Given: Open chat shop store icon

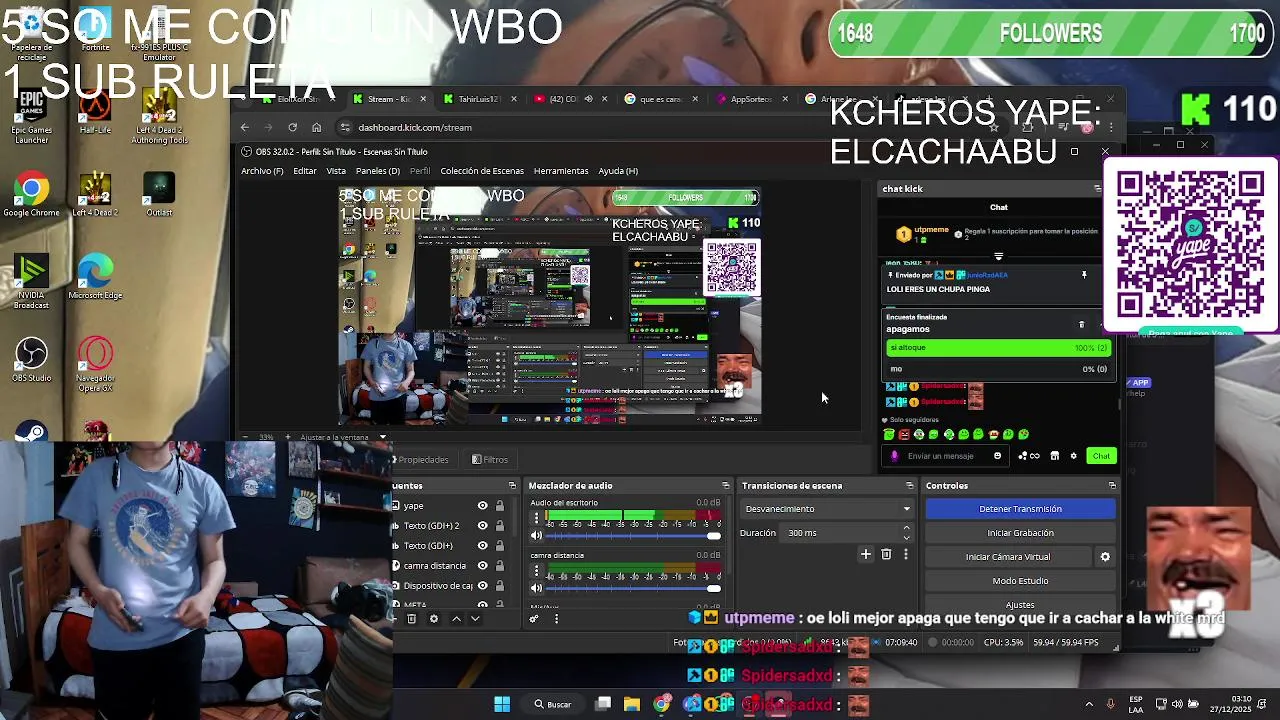Looking at the screenshot, I should click(1054, 456).
